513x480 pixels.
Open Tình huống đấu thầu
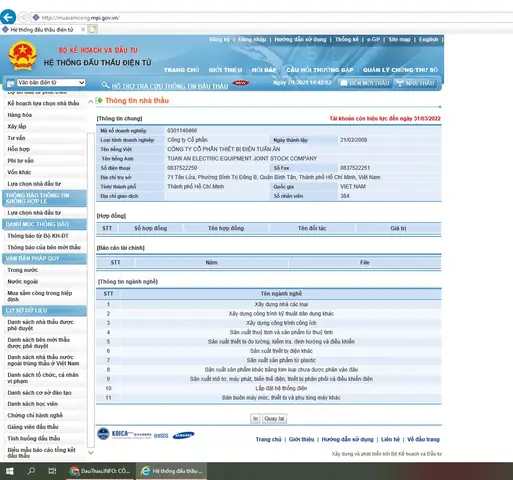[34, 438]
